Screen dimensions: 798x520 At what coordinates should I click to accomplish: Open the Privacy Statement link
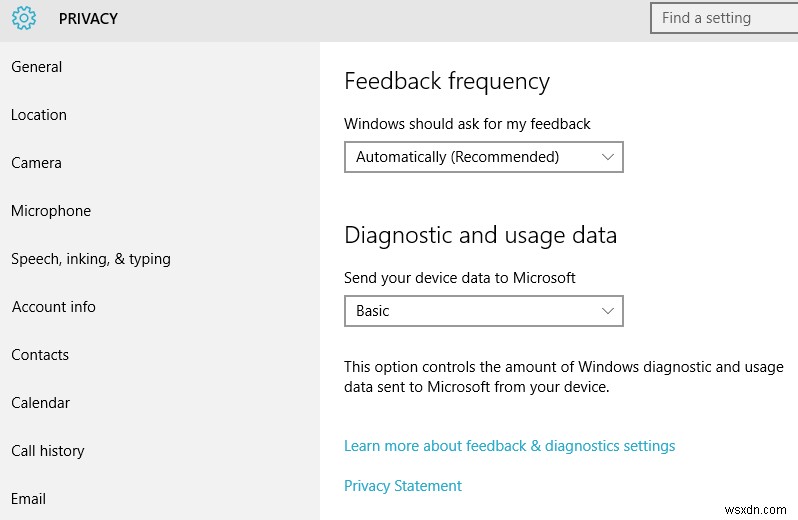click(403, 486)
